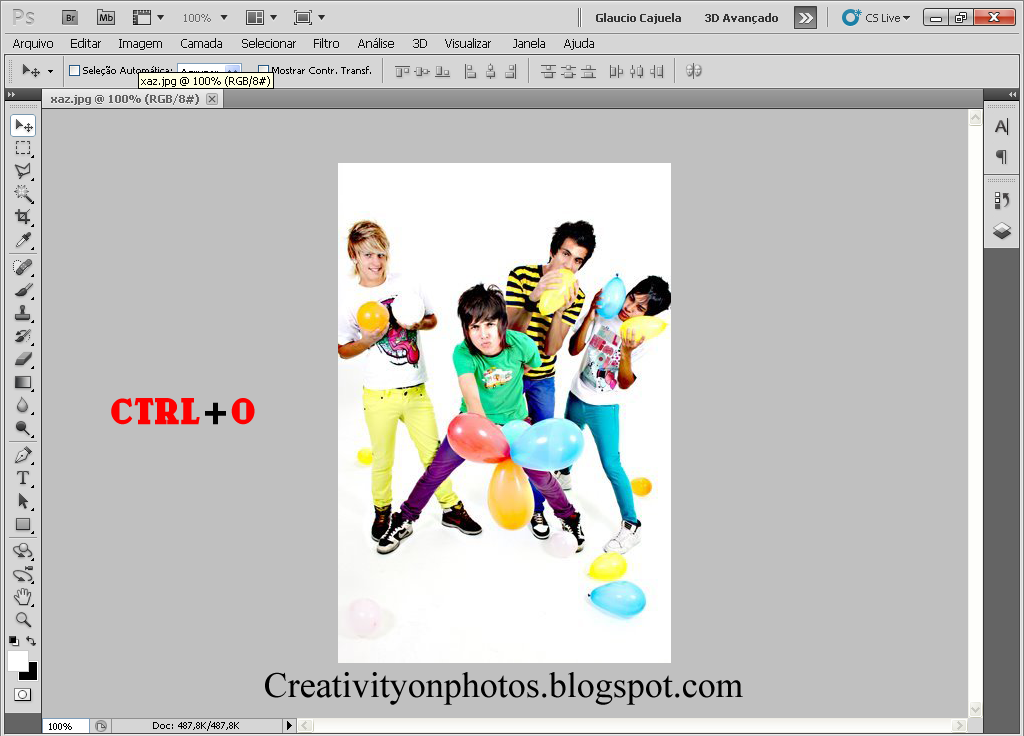Switch to Glaucio Cajuela workspace
The image size is (1024, 736).
coord(638,18)
